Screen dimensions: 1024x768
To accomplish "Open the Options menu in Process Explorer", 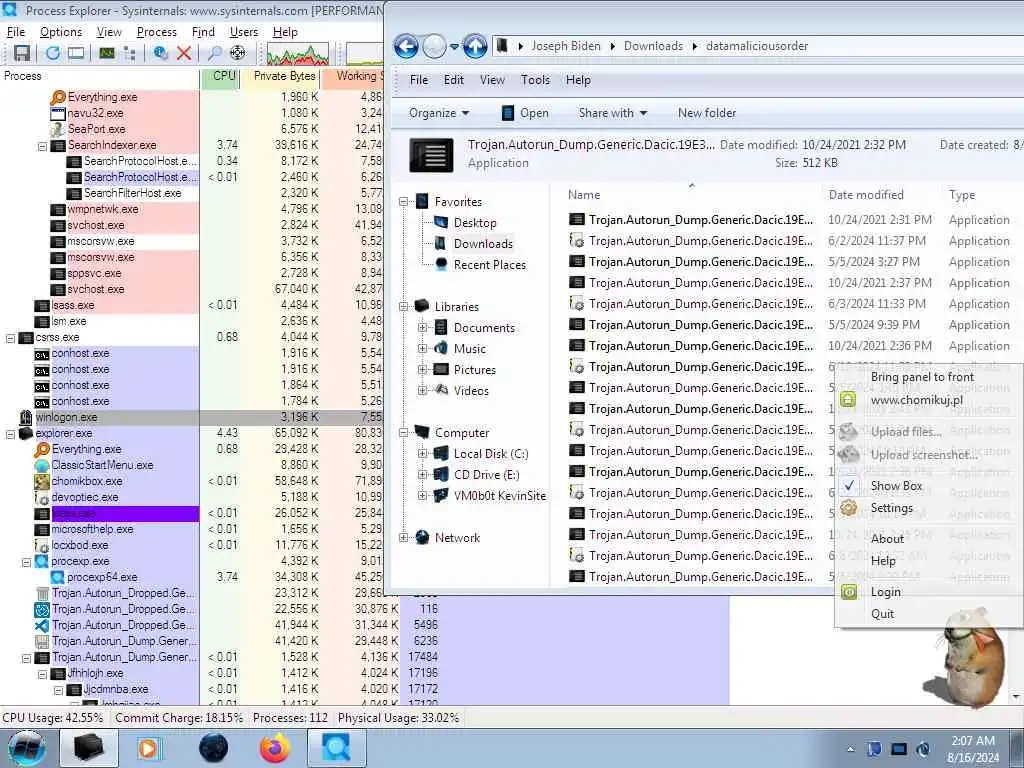I will pyautogui.click(x=61, y=32).
